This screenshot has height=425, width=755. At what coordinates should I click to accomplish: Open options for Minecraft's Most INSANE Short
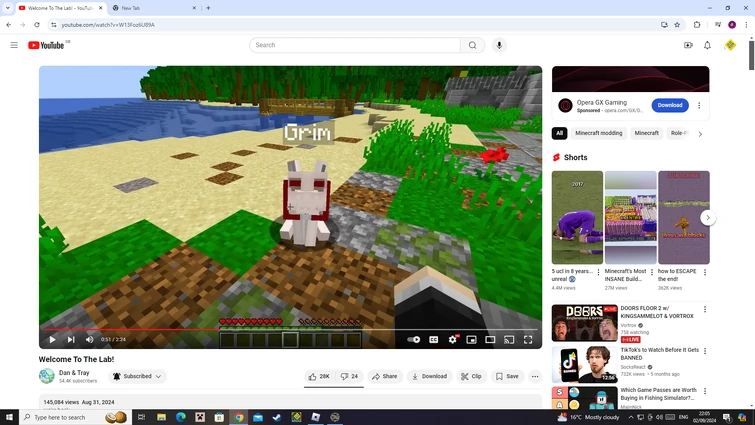pyautogui.click(x=652, y=272)
